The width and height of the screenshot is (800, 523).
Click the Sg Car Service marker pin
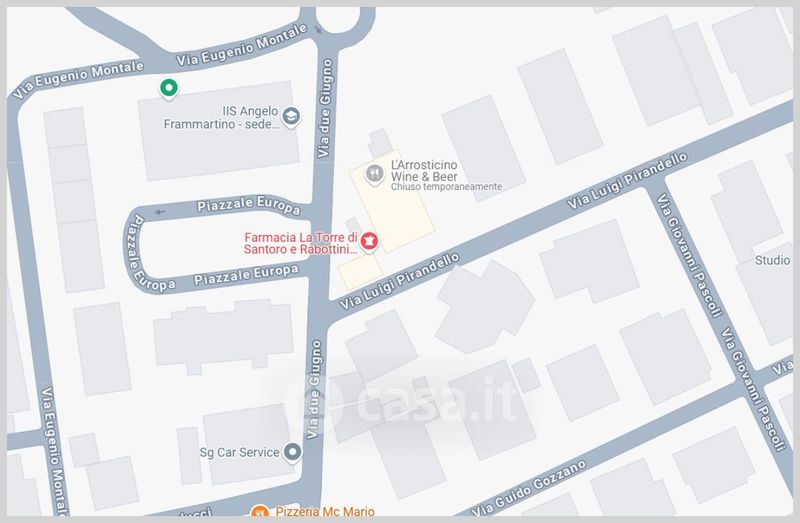point(292,453)
